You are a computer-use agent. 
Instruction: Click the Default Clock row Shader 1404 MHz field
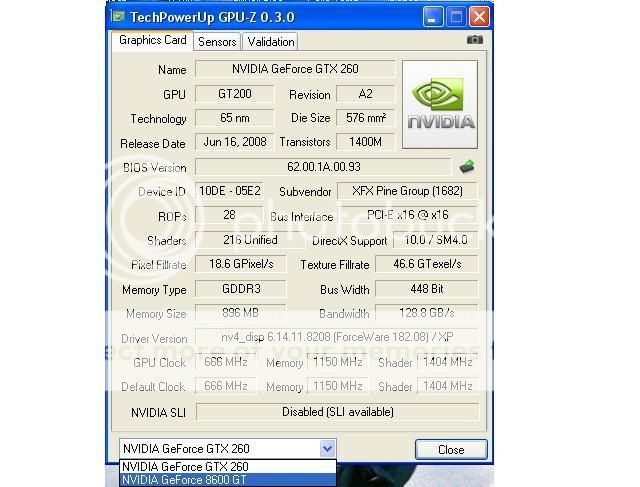point(448,386)
